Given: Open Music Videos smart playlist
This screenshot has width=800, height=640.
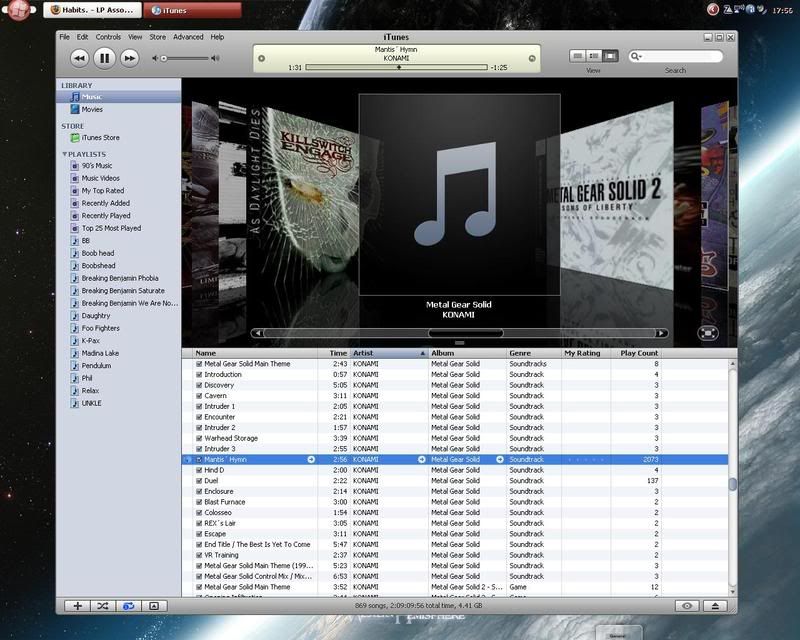Looking at the screenshot, I should point(118,178).
